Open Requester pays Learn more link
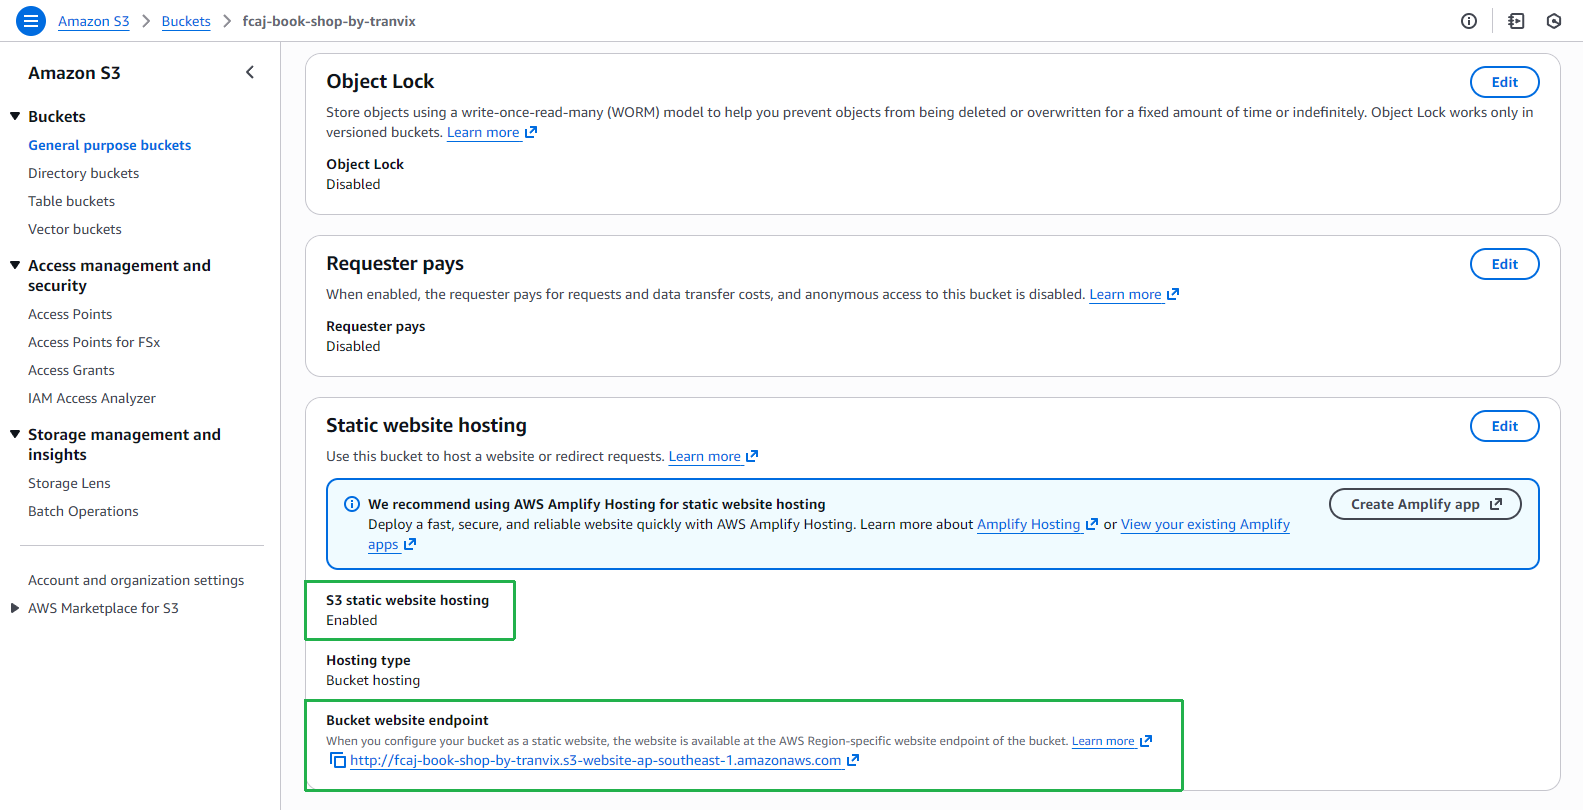This screenshot has width=1583, height=810. [x=1125, y=294]
